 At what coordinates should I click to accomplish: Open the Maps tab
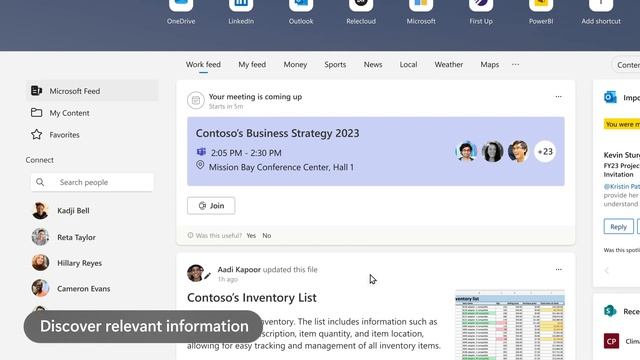point(489,64)
